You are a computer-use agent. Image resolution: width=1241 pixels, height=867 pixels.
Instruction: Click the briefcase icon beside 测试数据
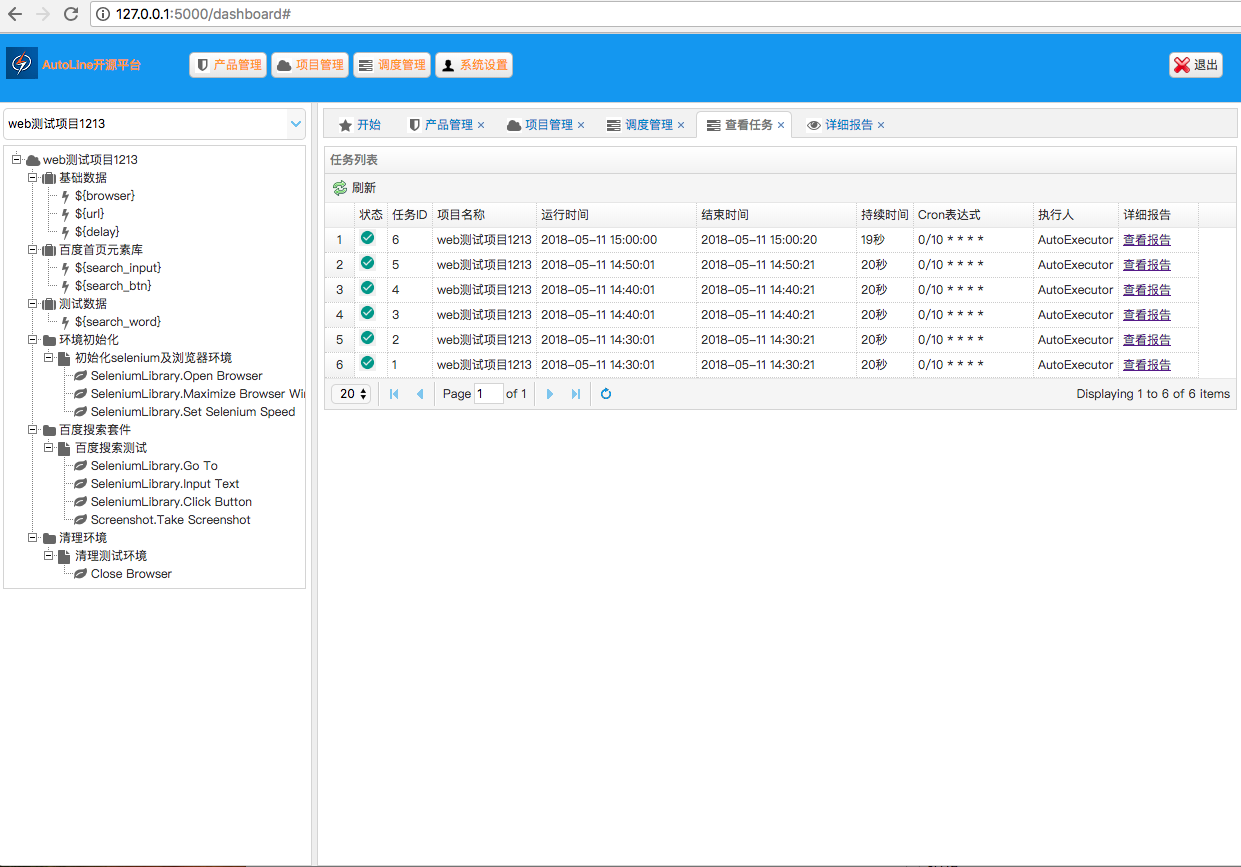tap(49, 304)
